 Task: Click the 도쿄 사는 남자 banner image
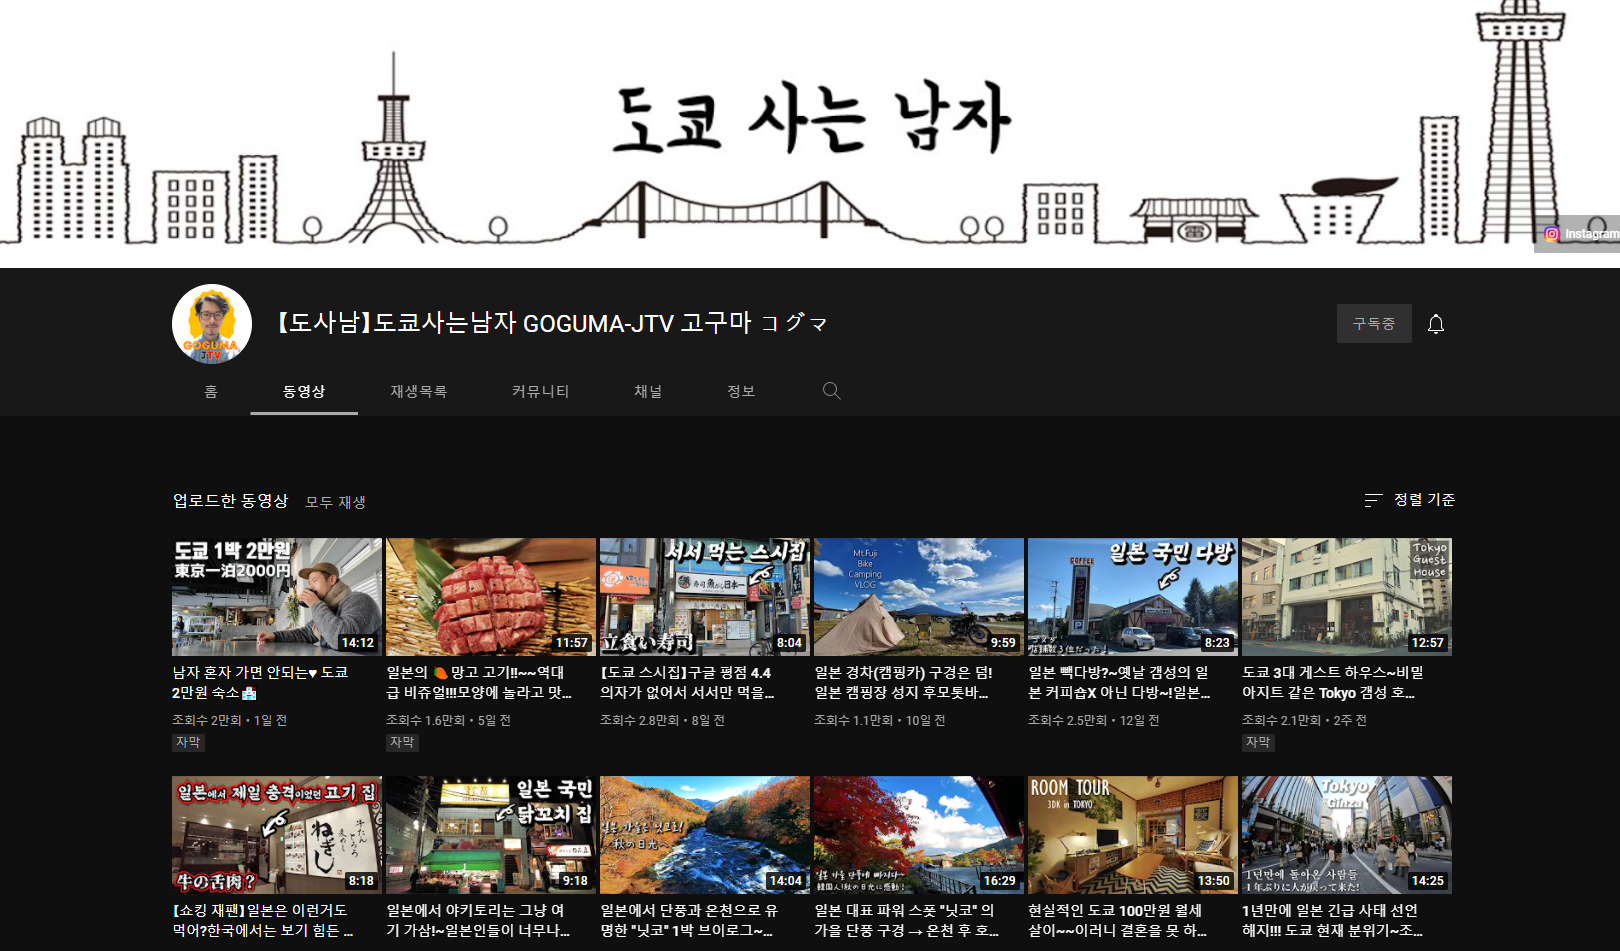pos(810,134)
